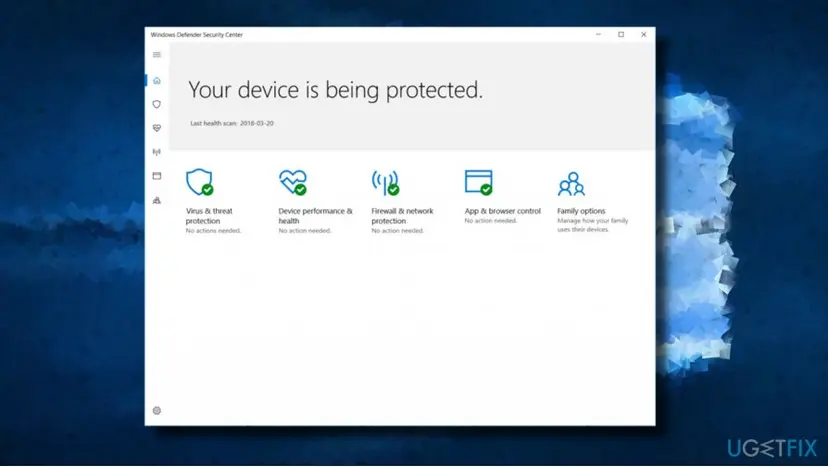Click App & browser control window tile icon

[478, 182]
